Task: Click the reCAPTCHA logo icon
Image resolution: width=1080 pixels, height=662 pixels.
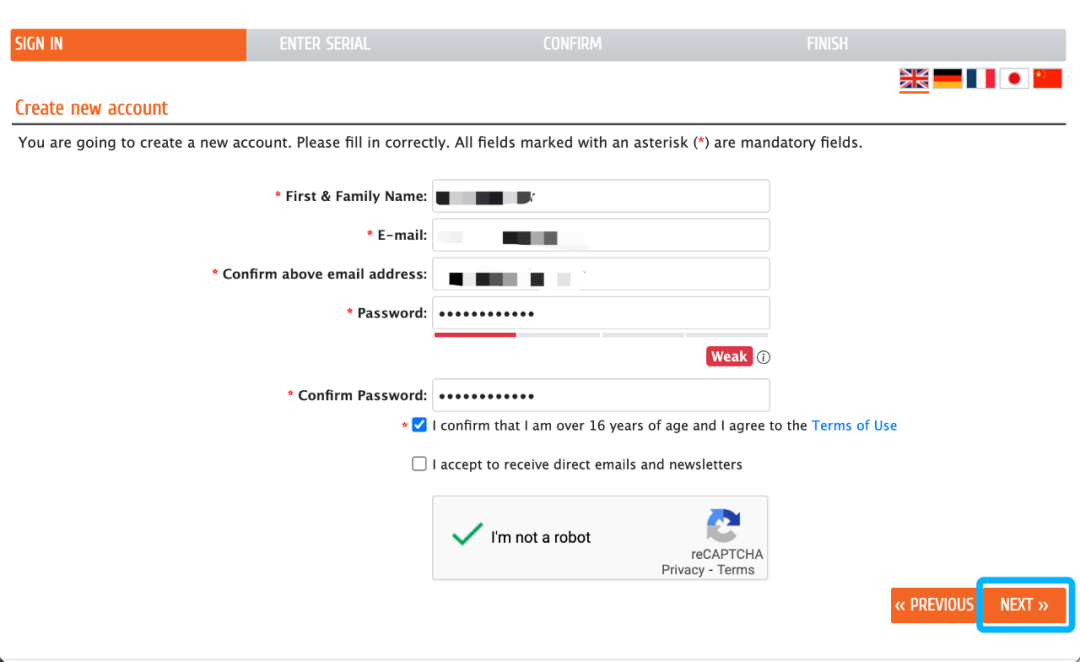Action: [x=723, y=526]
